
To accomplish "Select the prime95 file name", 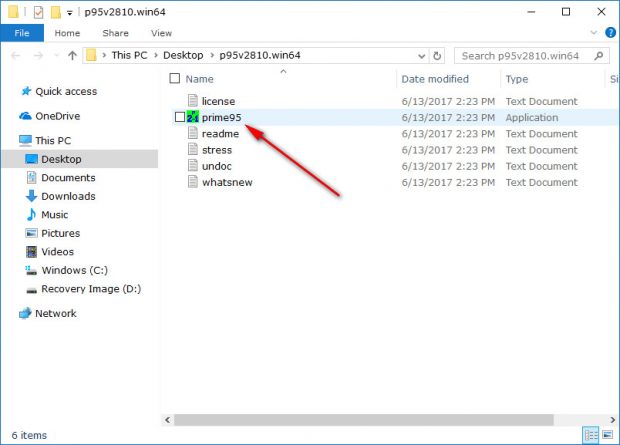I will tap(221, 117).
